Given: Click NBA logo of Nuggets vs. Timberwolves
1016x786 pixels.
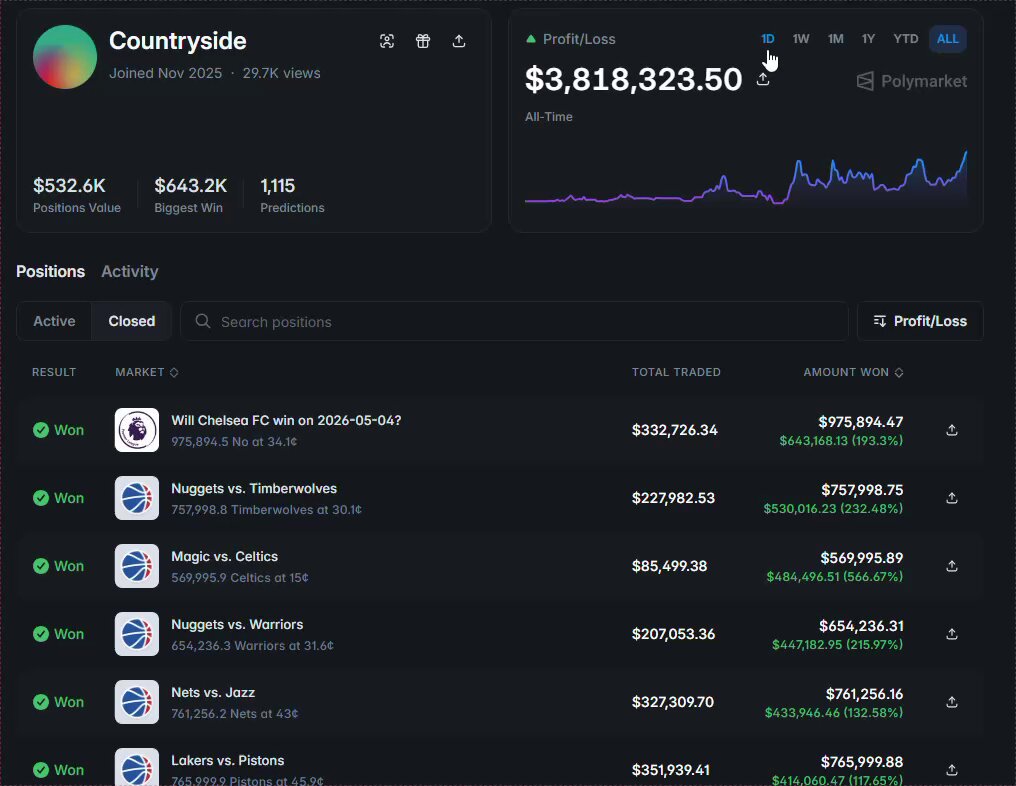Looking at the screenshot, I should pyautogui.click(x=137, y=498).
